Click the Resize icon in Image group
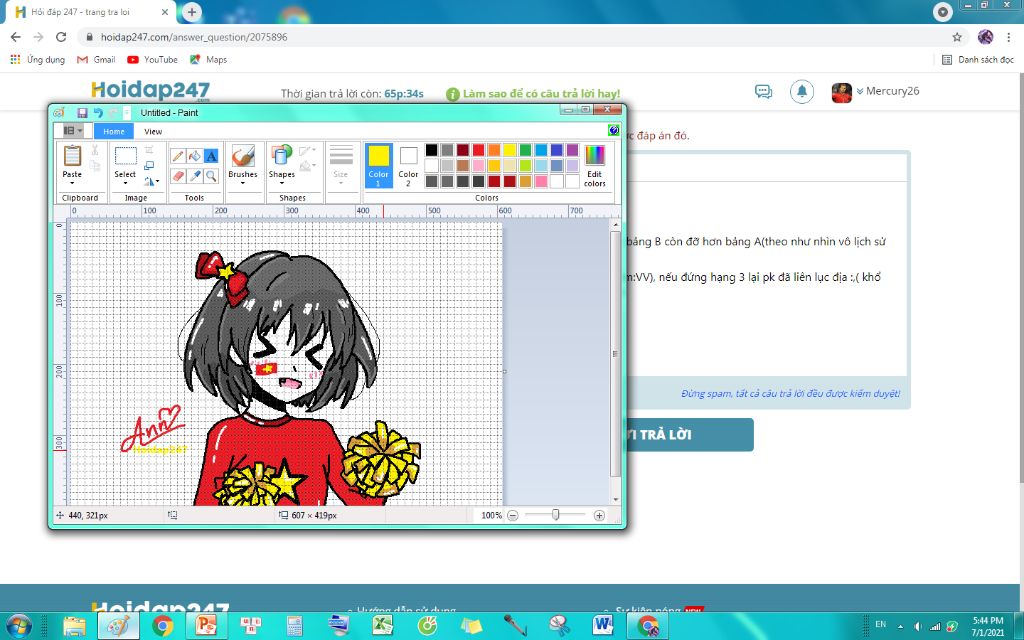 tap(149, 166)
